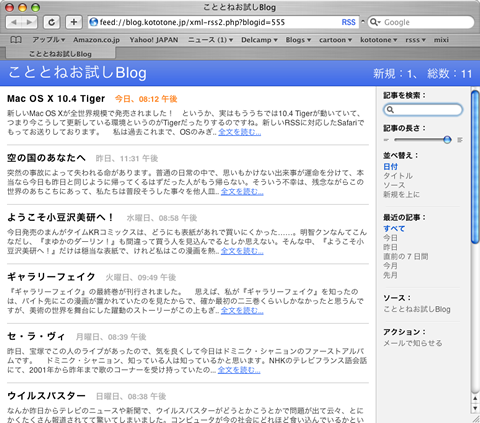Add a bookmark with the plus button
480x423 pixels.
pos(74,22)
